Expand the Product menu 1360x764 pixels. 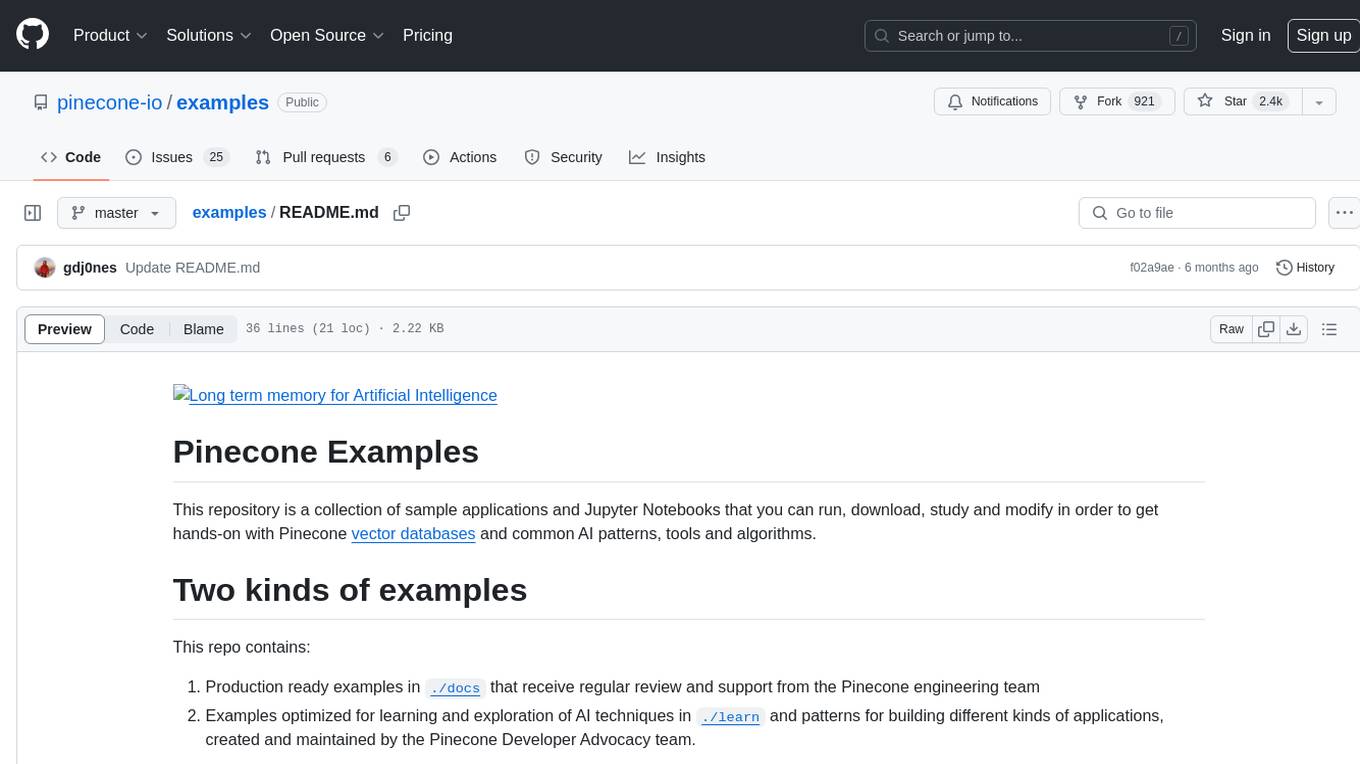click(x=110, y=35)
